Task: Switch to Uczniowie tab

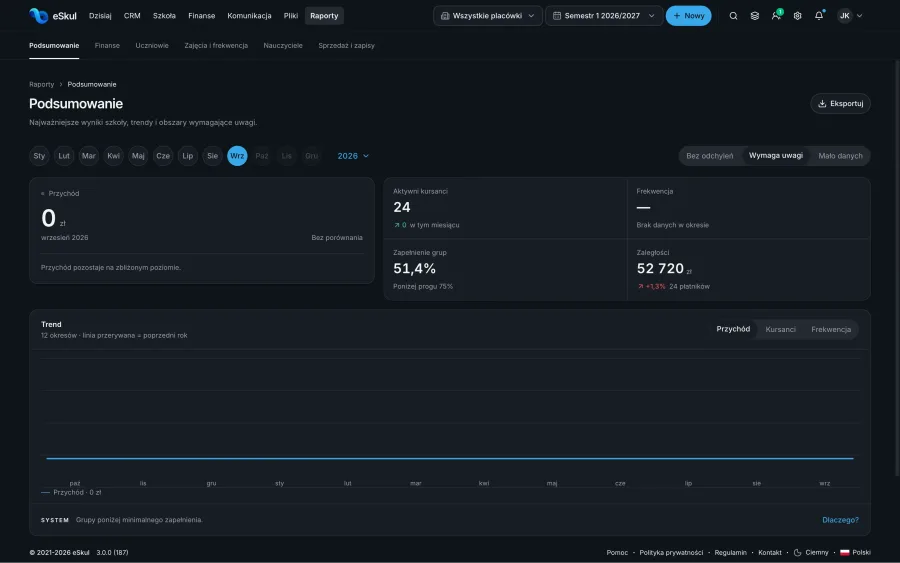Action: pyautogui.click(x=152, y=46)
